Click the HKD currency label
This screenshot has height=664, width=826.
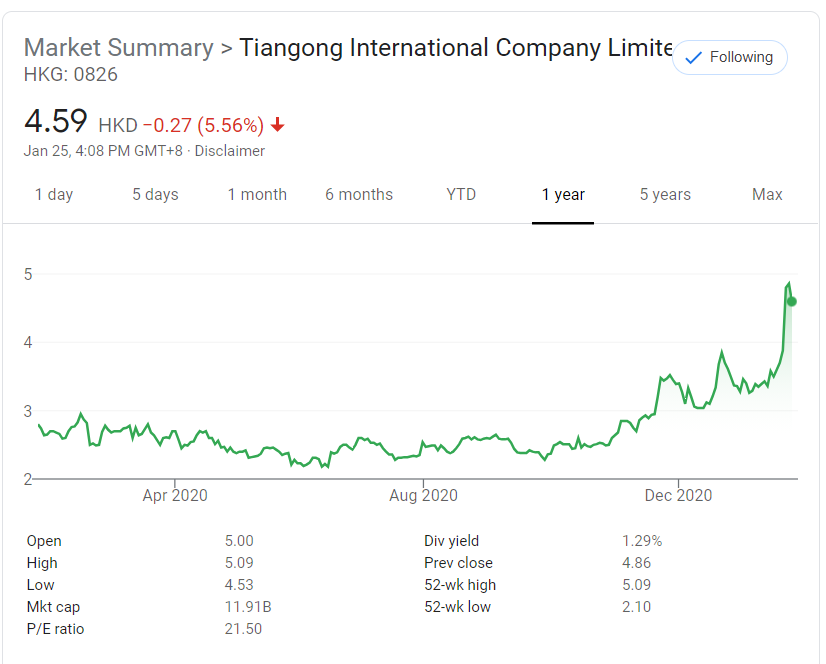pyautogui.click(x=118, y=125)
